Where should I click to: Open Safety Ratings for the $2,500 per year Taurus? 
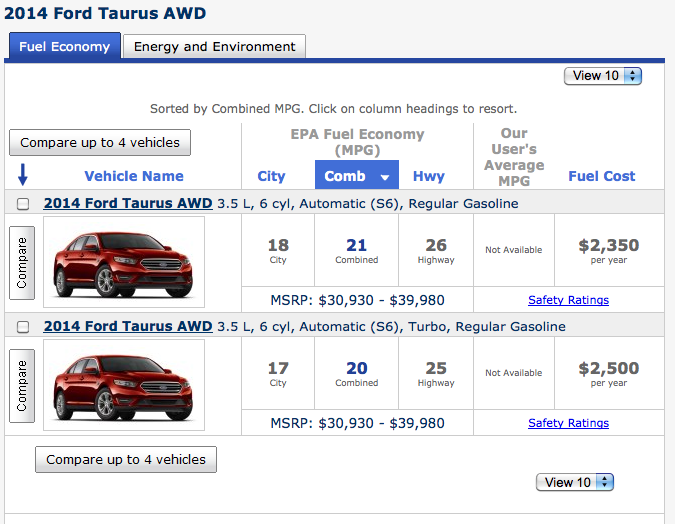[x=568, y=423]
